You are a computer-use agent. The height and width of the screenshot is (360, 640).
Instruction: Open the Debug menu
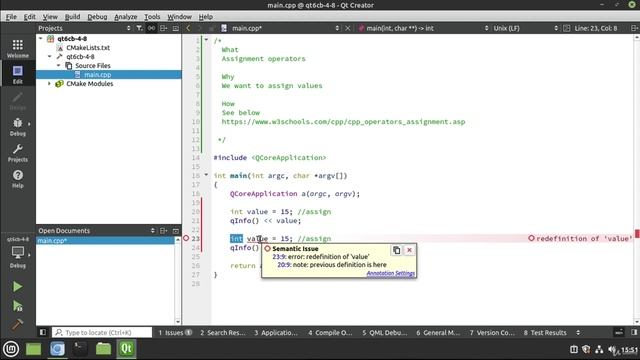pos(97,17)
